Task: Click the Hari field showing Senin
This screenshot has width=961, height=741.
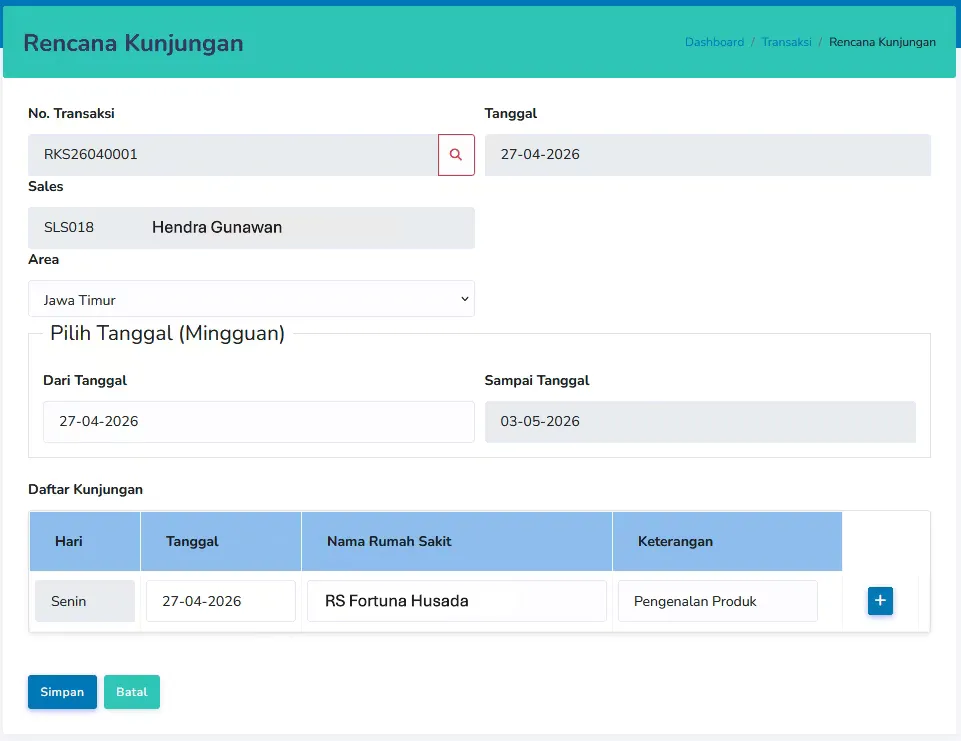Action: [85, 601]
